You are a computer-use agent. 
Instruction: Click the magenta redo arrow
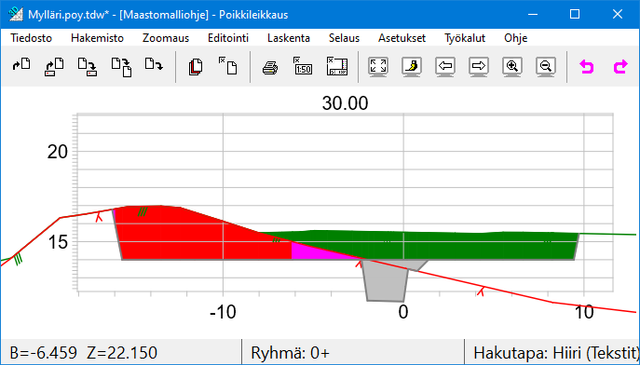click(620, 67)
